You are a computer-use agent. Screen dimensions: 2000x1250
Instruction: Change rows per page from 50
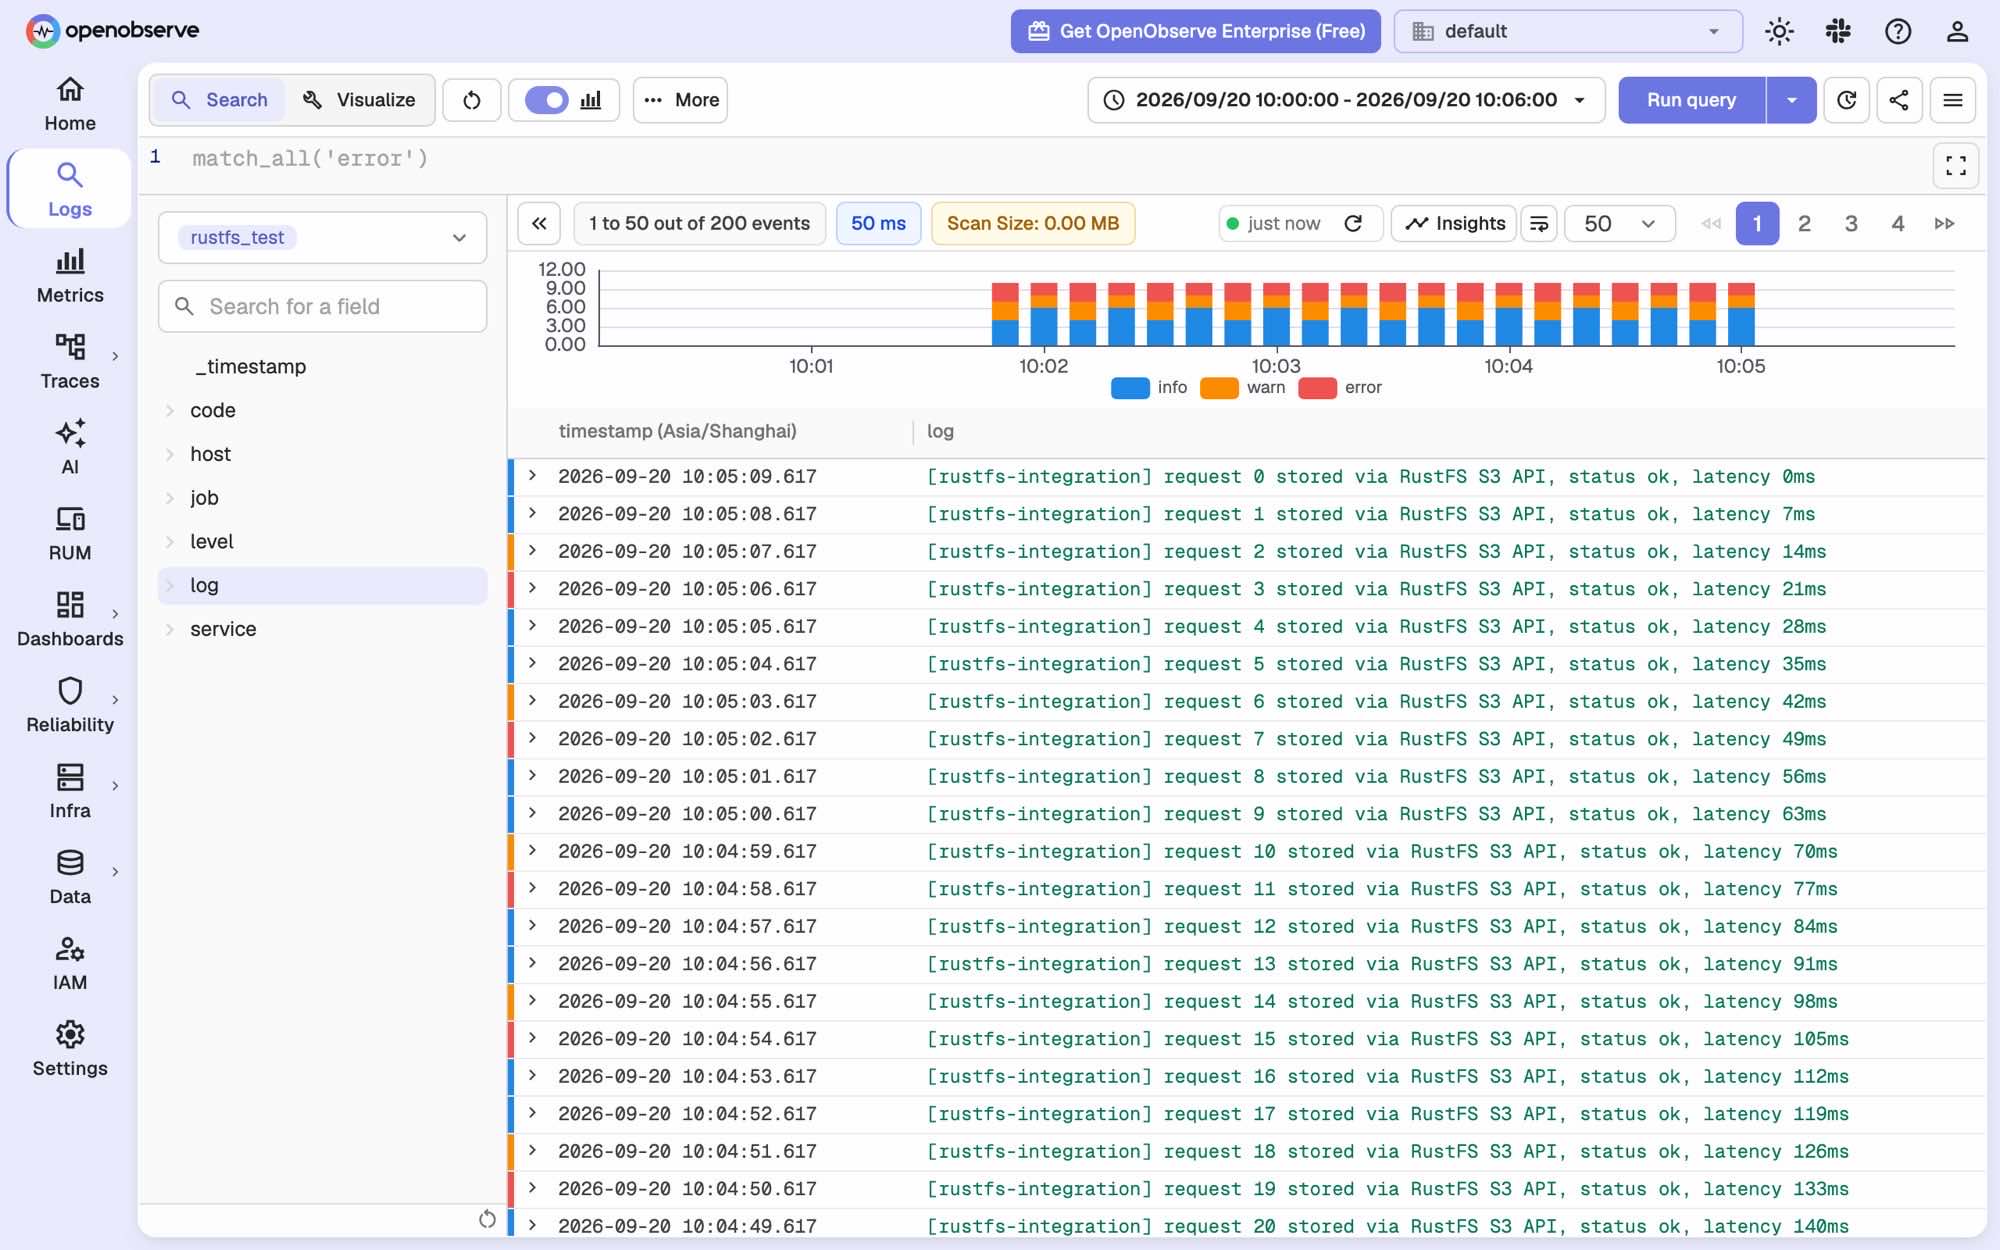[1620, 223]
